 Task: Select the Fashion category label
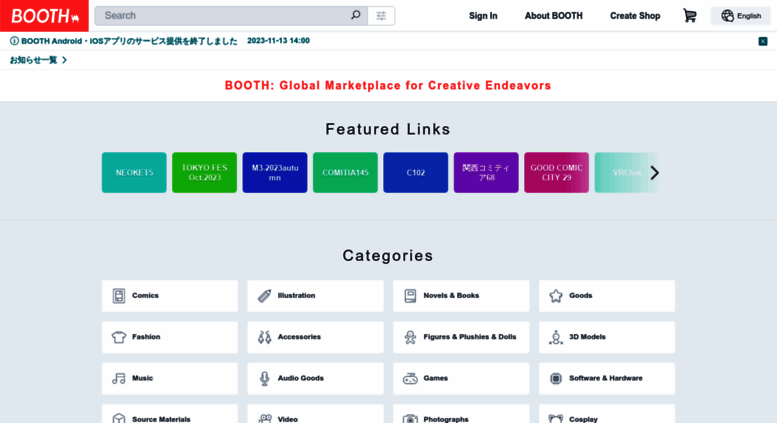tap(146, 337)
